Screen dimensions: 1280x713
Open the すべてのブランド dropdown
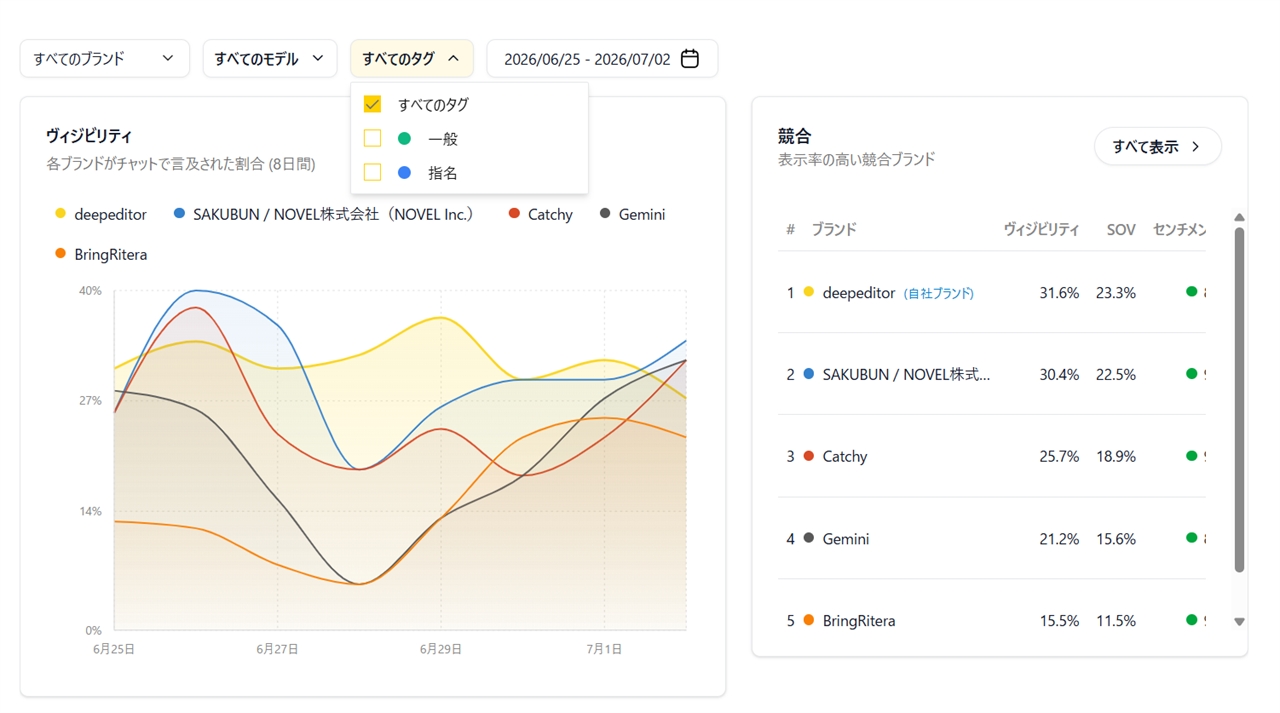[105, 59]
